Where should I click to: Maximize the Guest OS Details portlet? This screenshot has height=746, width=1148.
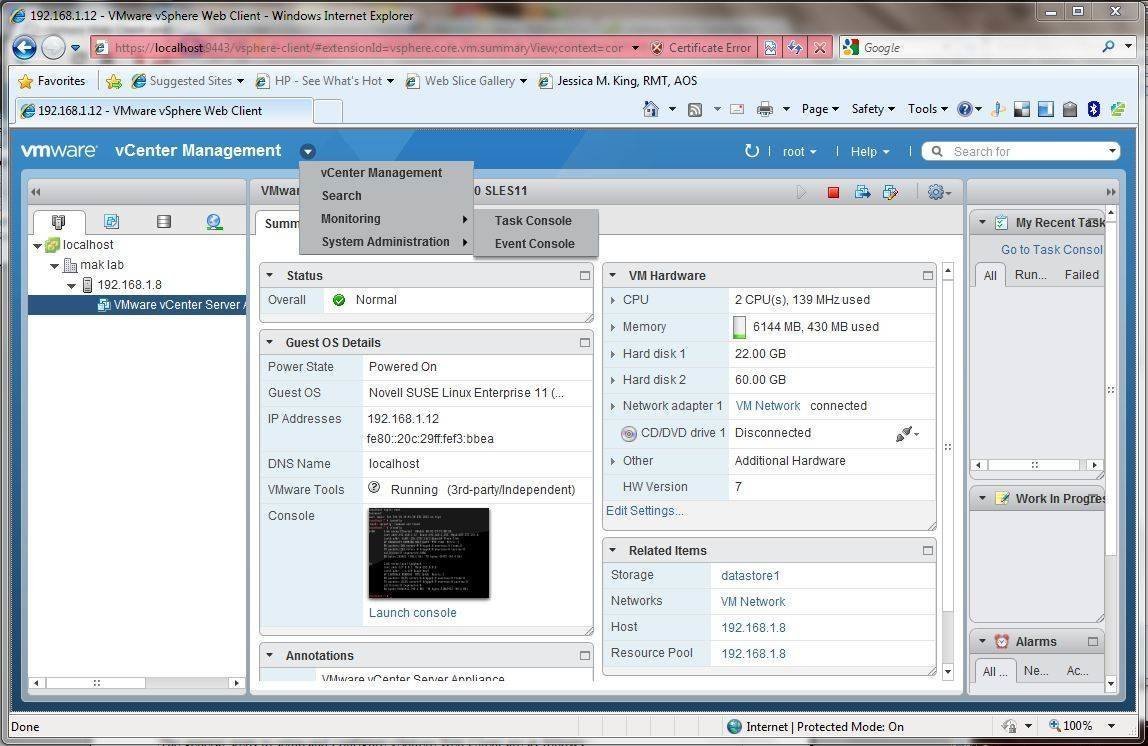(x=584, y=342)
